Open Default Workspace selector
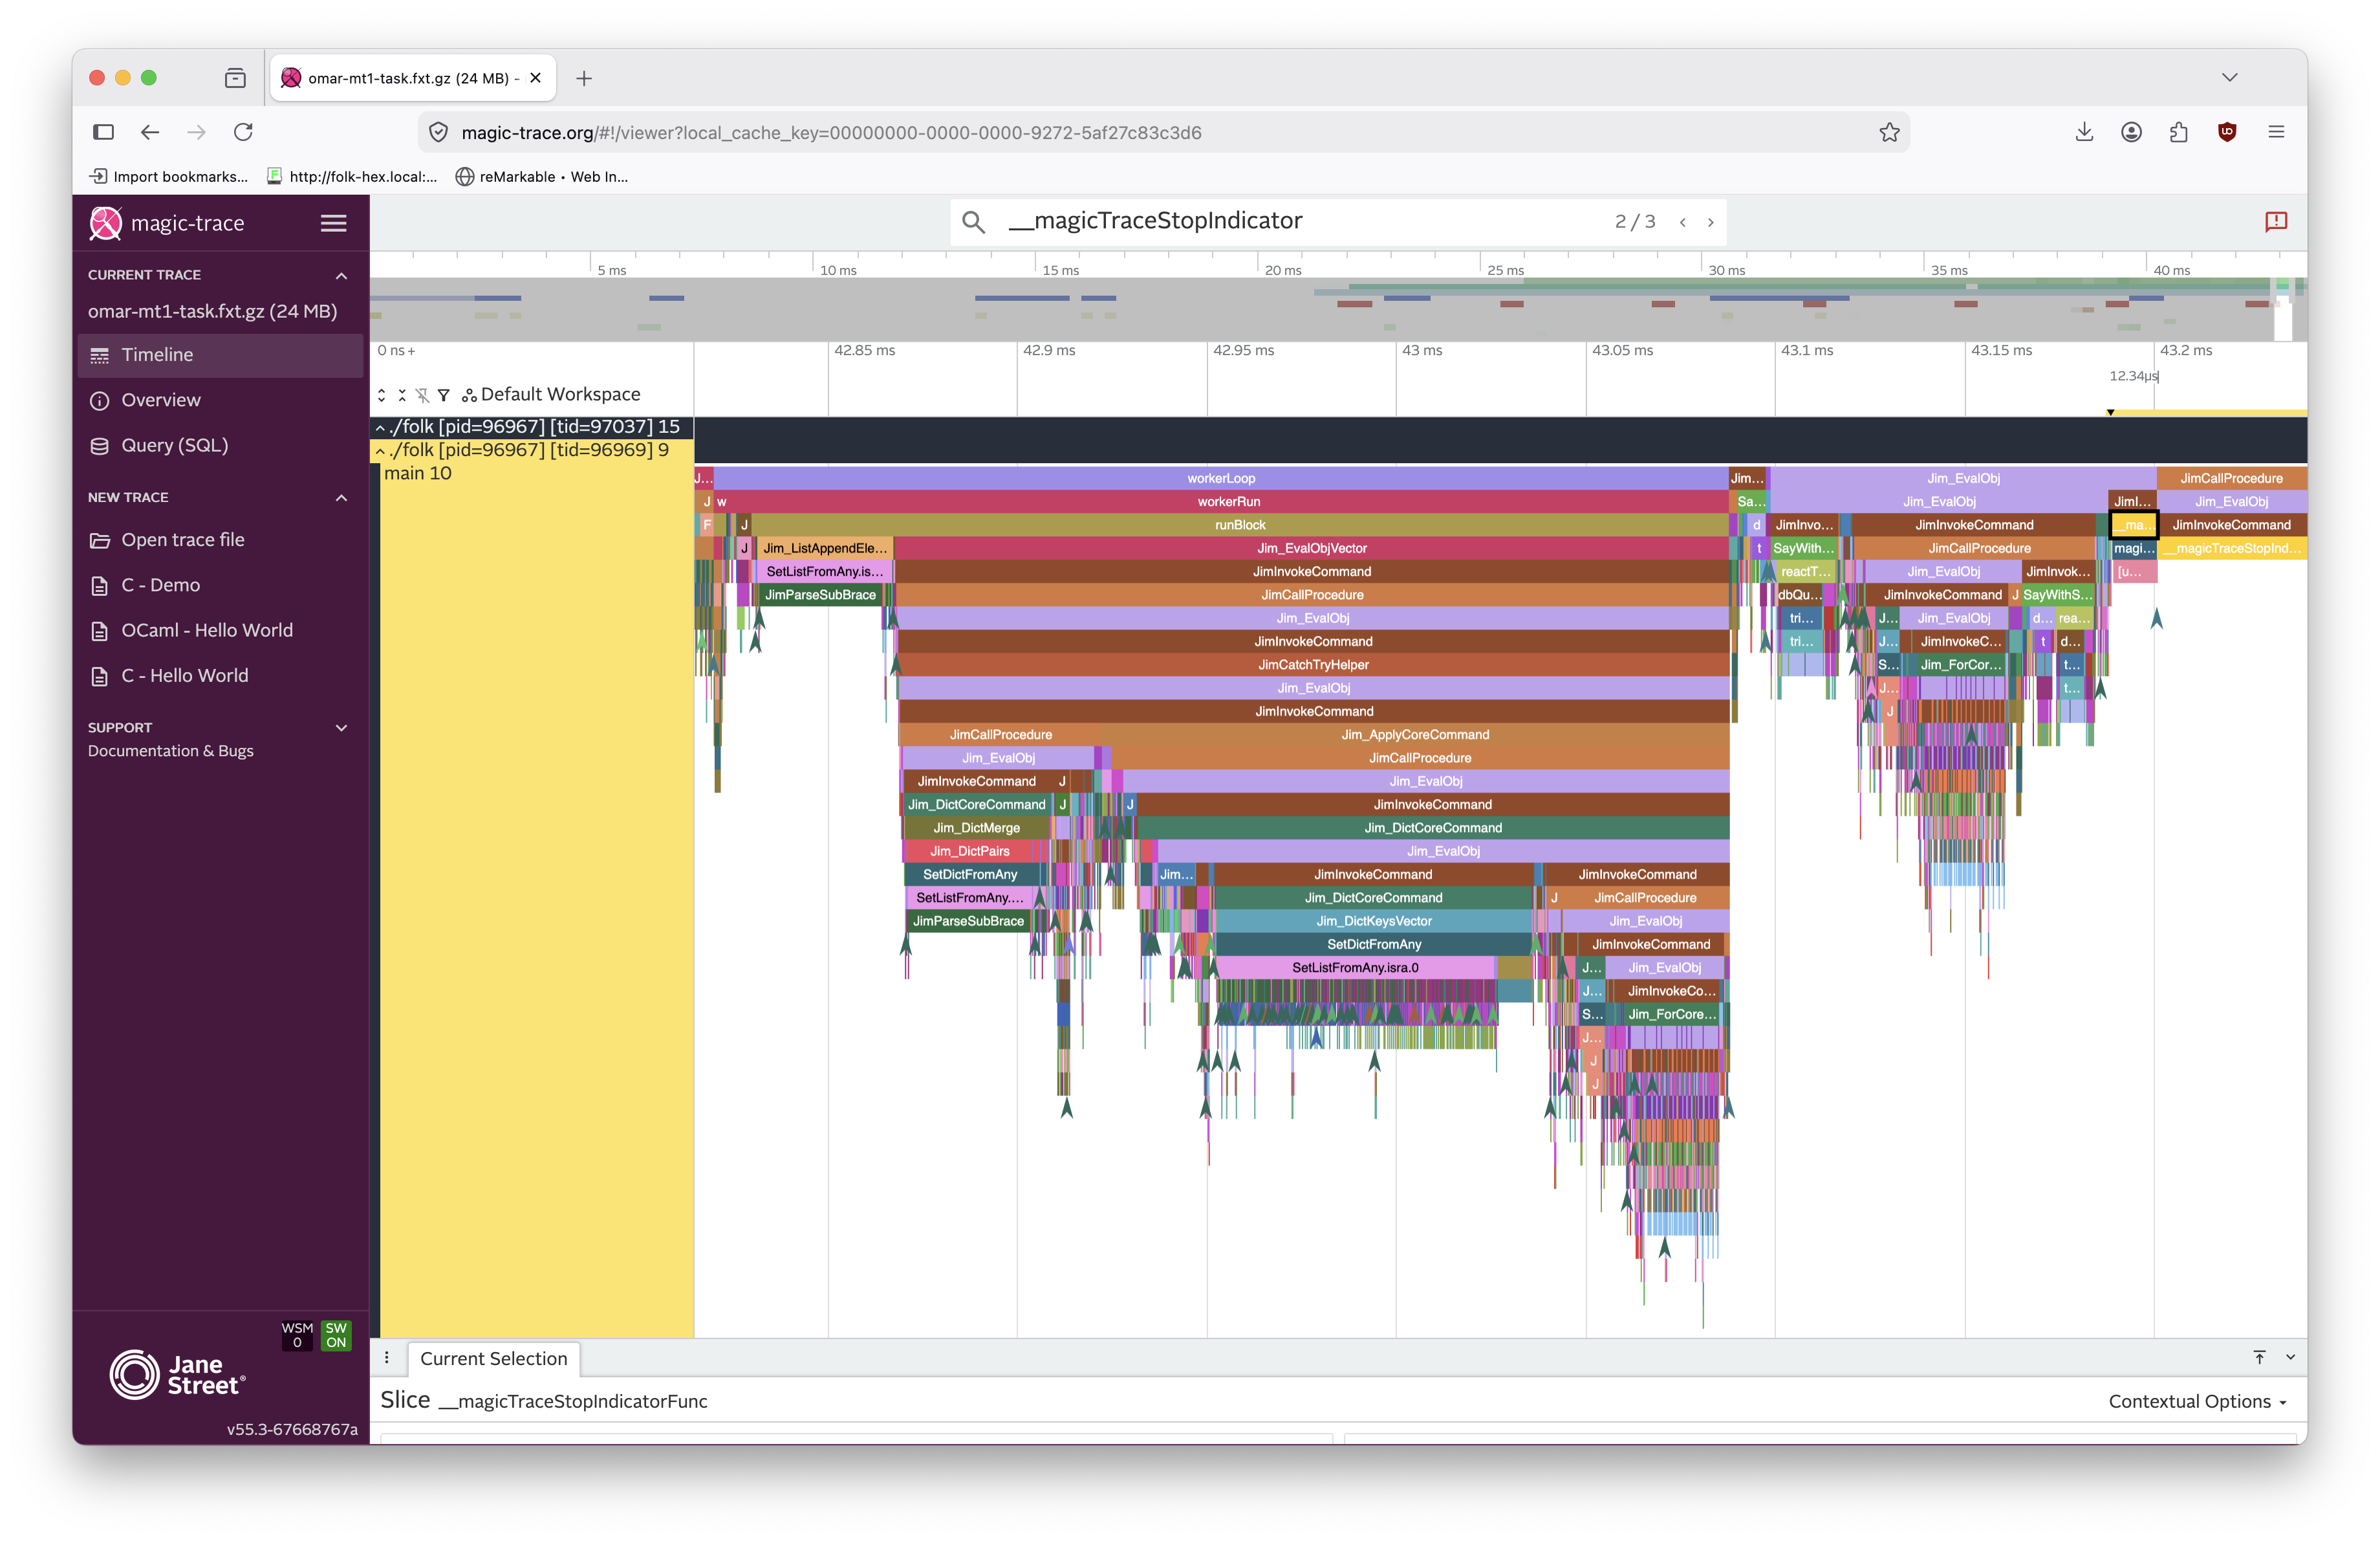Viewport: 2380px width, 1541px height. 551,395
